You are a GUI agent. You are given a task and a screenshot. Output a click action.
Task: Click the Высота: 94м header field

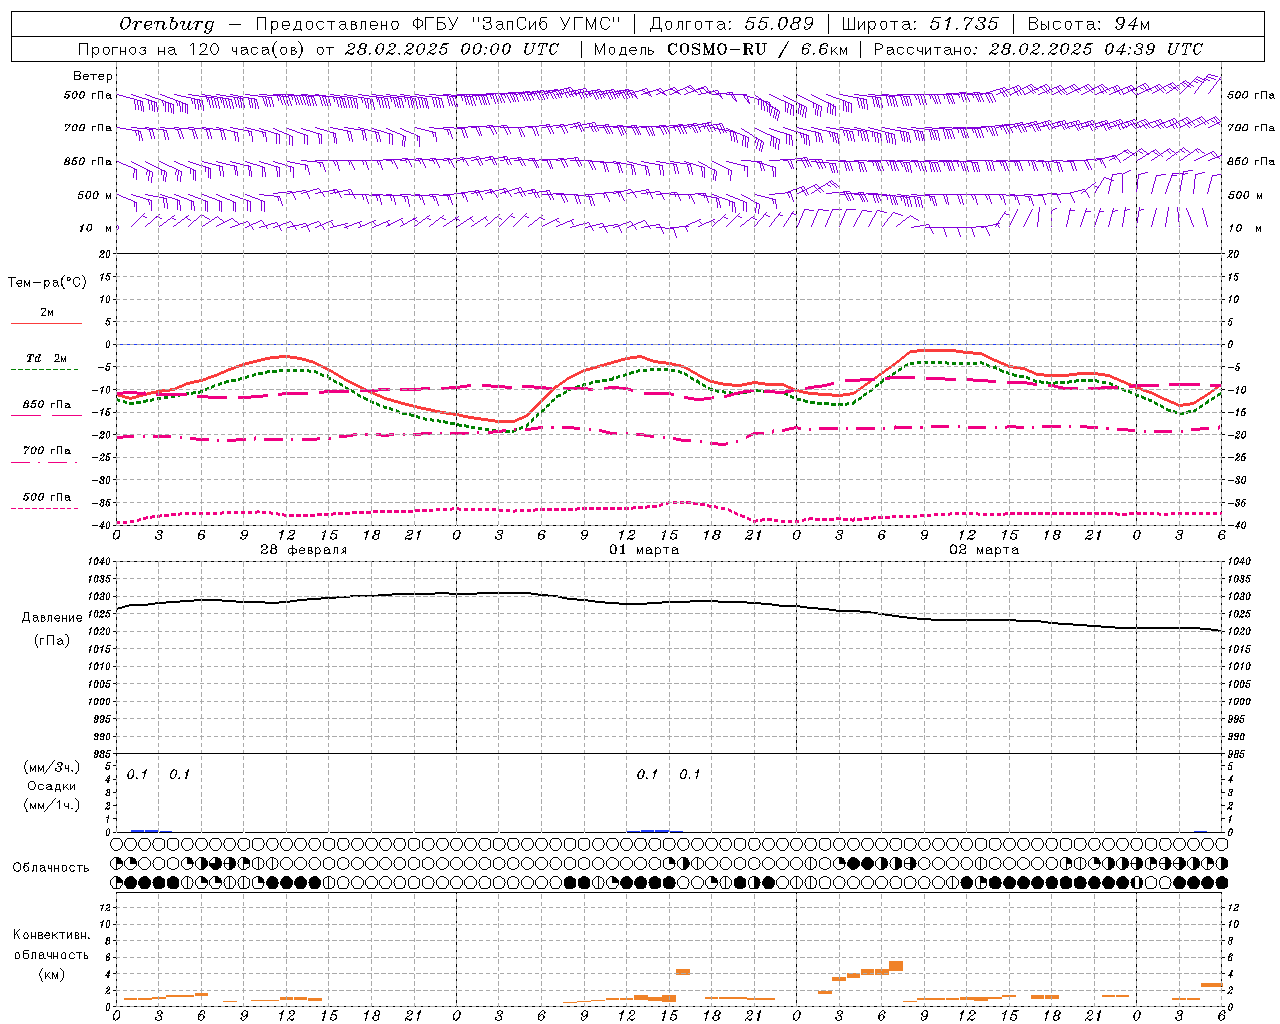[1089, 24]
